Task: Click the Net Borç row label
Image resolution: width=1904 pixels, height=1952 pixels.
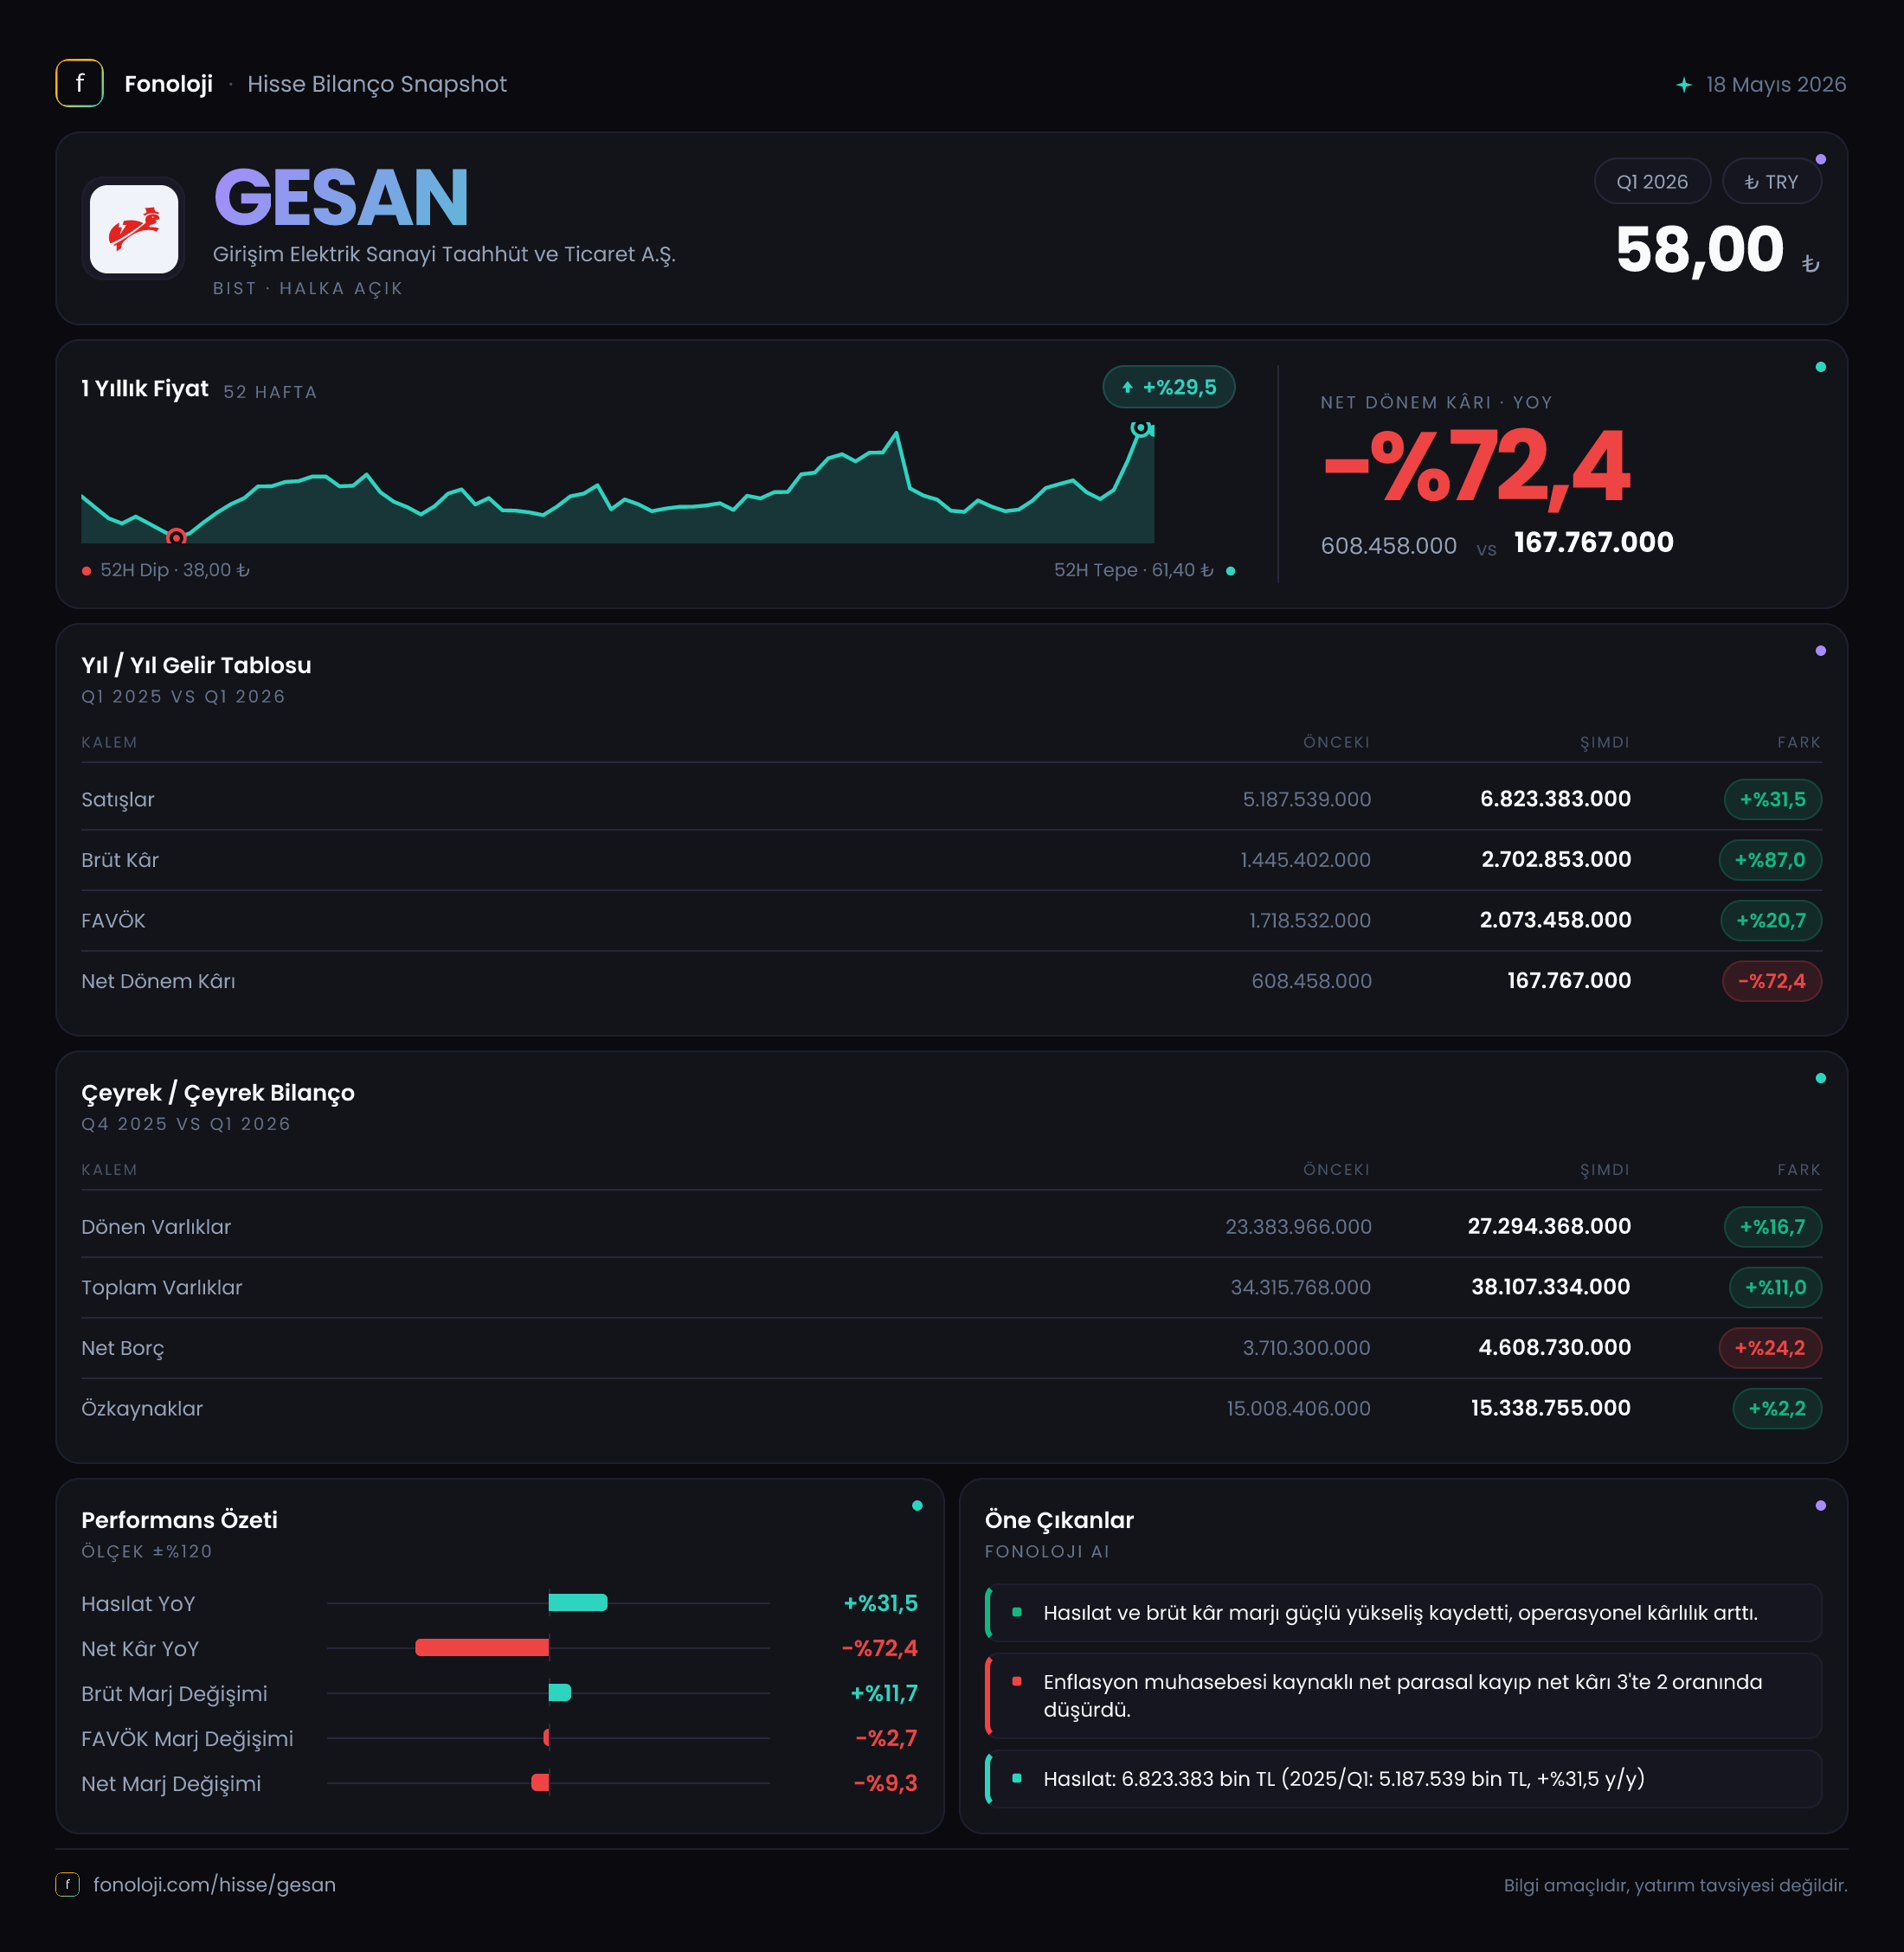Action: click(123, 1348)
